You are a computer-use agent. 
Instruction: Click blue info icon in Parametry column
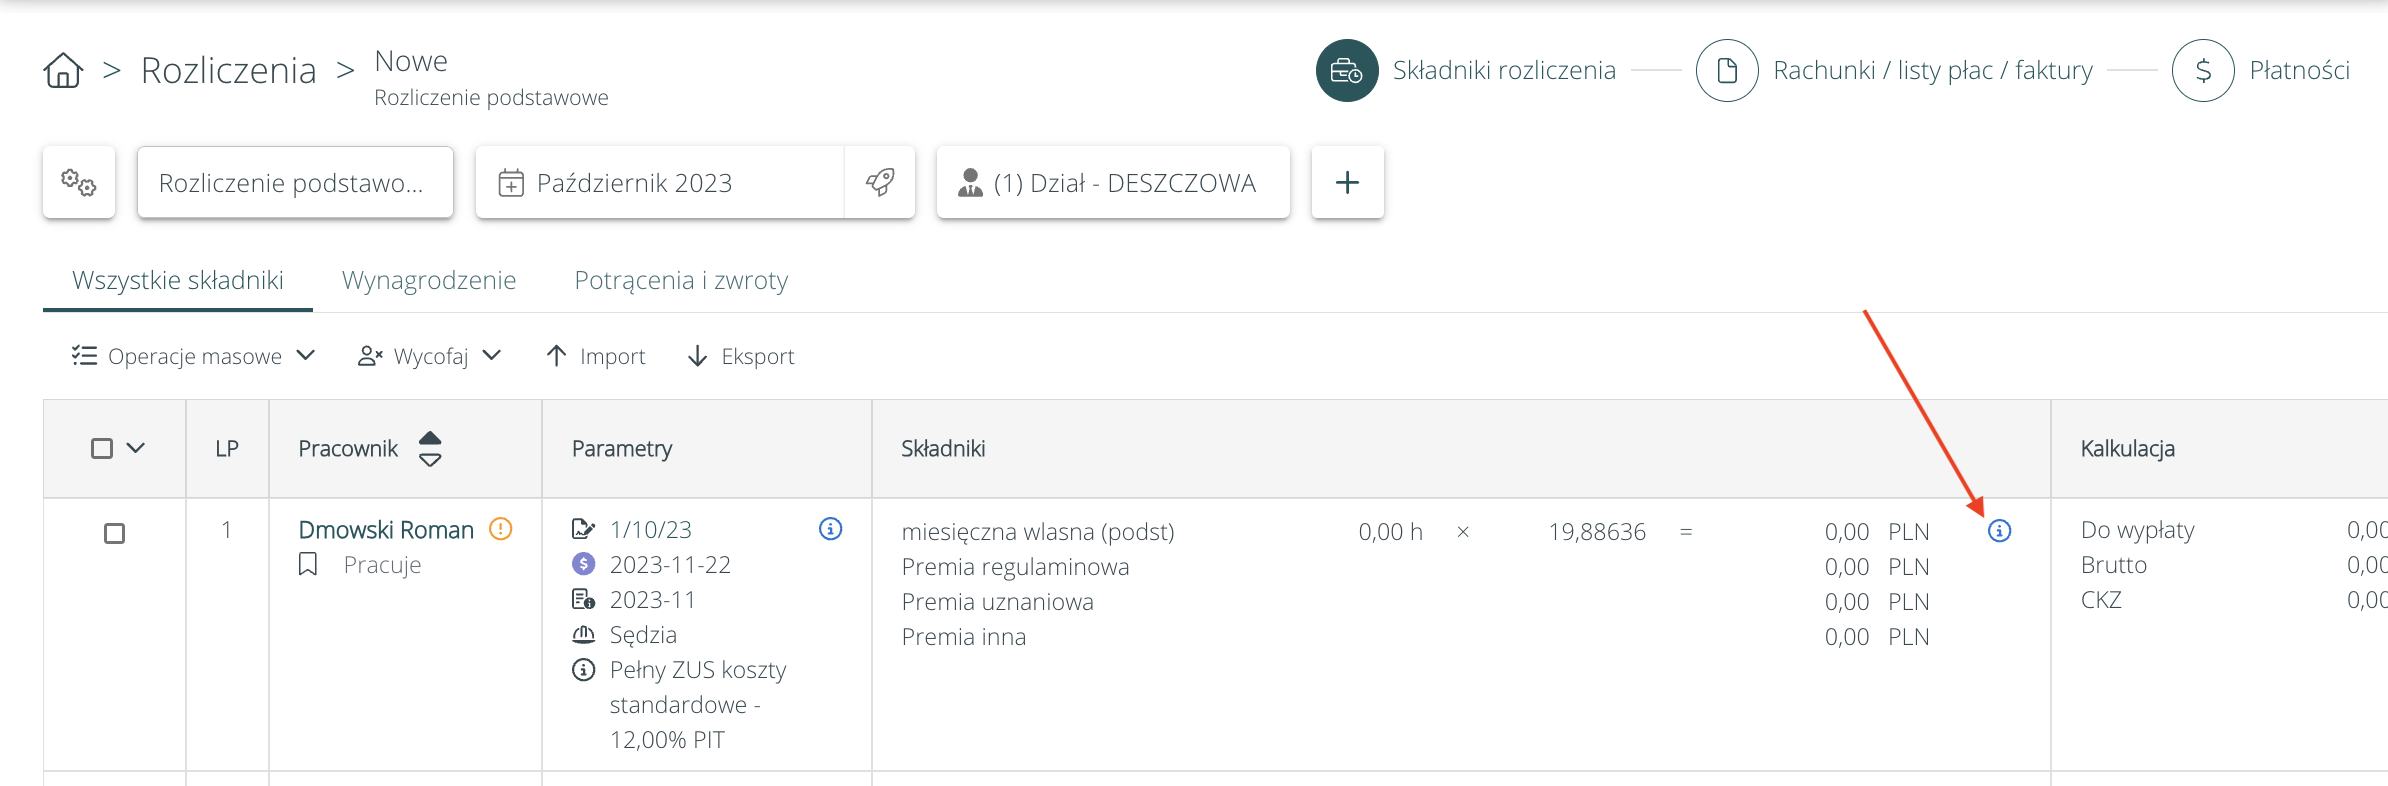(x=830, y=529)
